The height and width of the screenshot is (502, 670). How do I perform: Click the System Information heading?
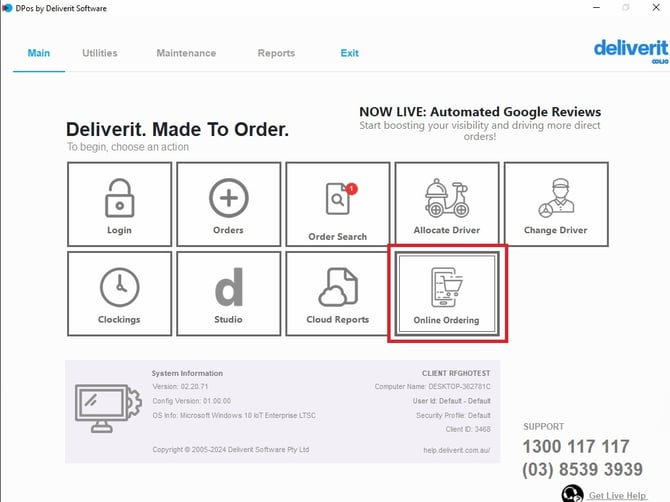click(x=187, y=373)
